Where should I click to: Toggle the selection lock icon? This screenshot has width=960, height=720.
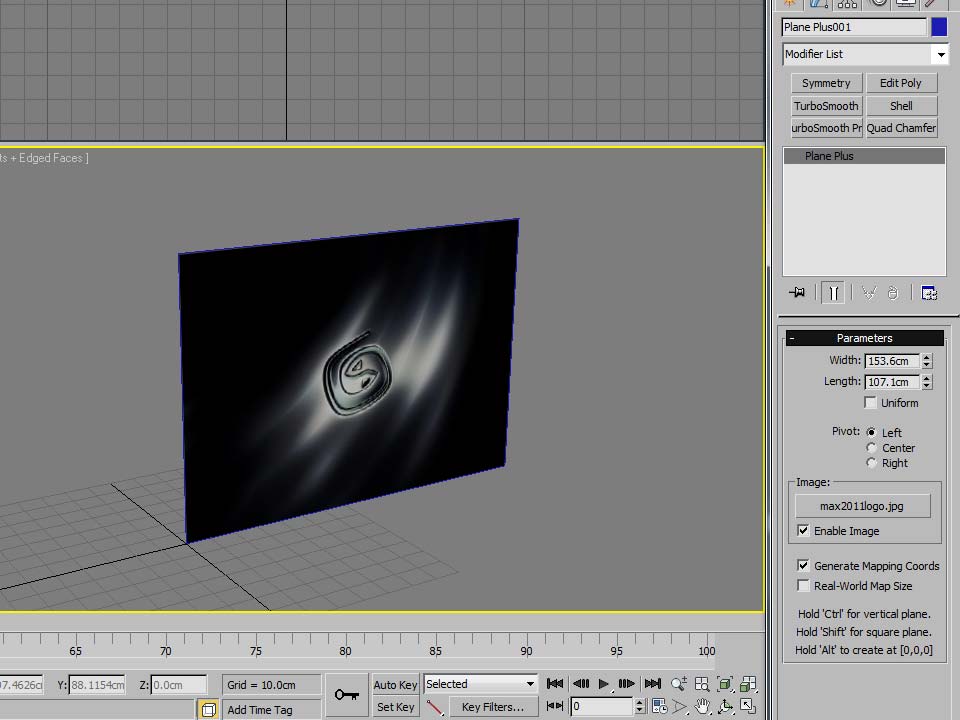point(208,710)
